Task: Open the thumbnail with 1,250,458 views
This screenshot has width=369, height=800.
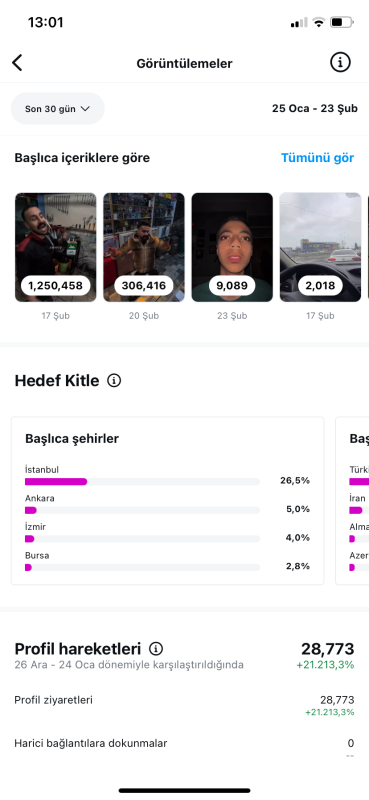Action: 56,247
